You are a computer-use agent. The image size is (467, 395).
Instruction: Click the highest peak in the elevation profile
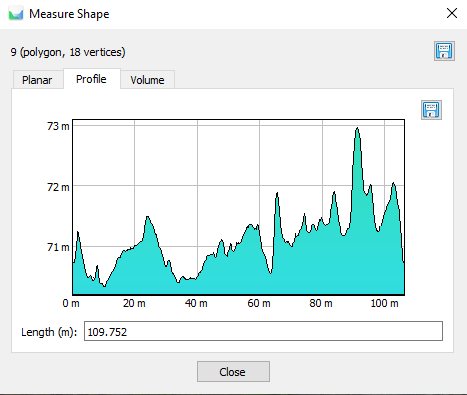[357, 128]
